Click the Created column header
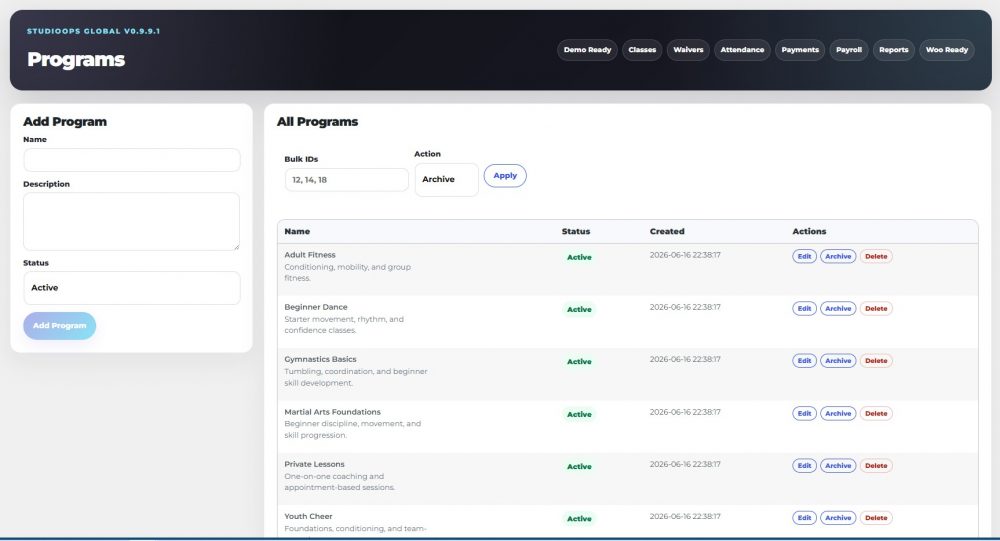 [x=667, y=232]
